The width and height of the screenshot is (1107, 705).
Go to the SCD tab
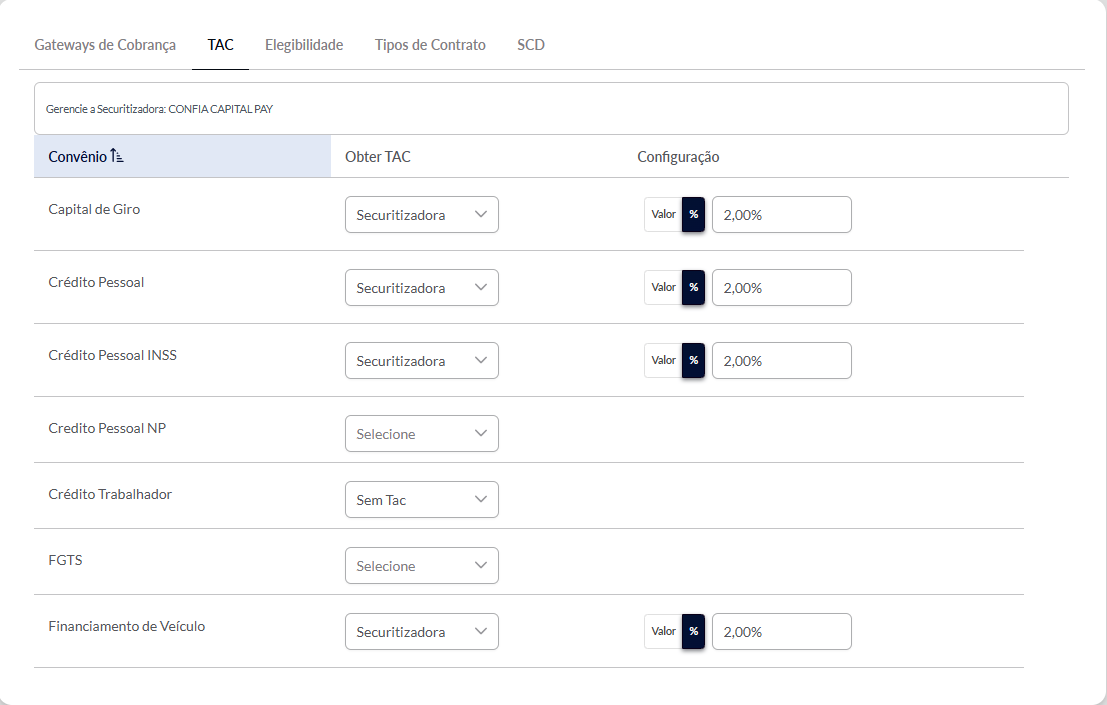(531, 45)
